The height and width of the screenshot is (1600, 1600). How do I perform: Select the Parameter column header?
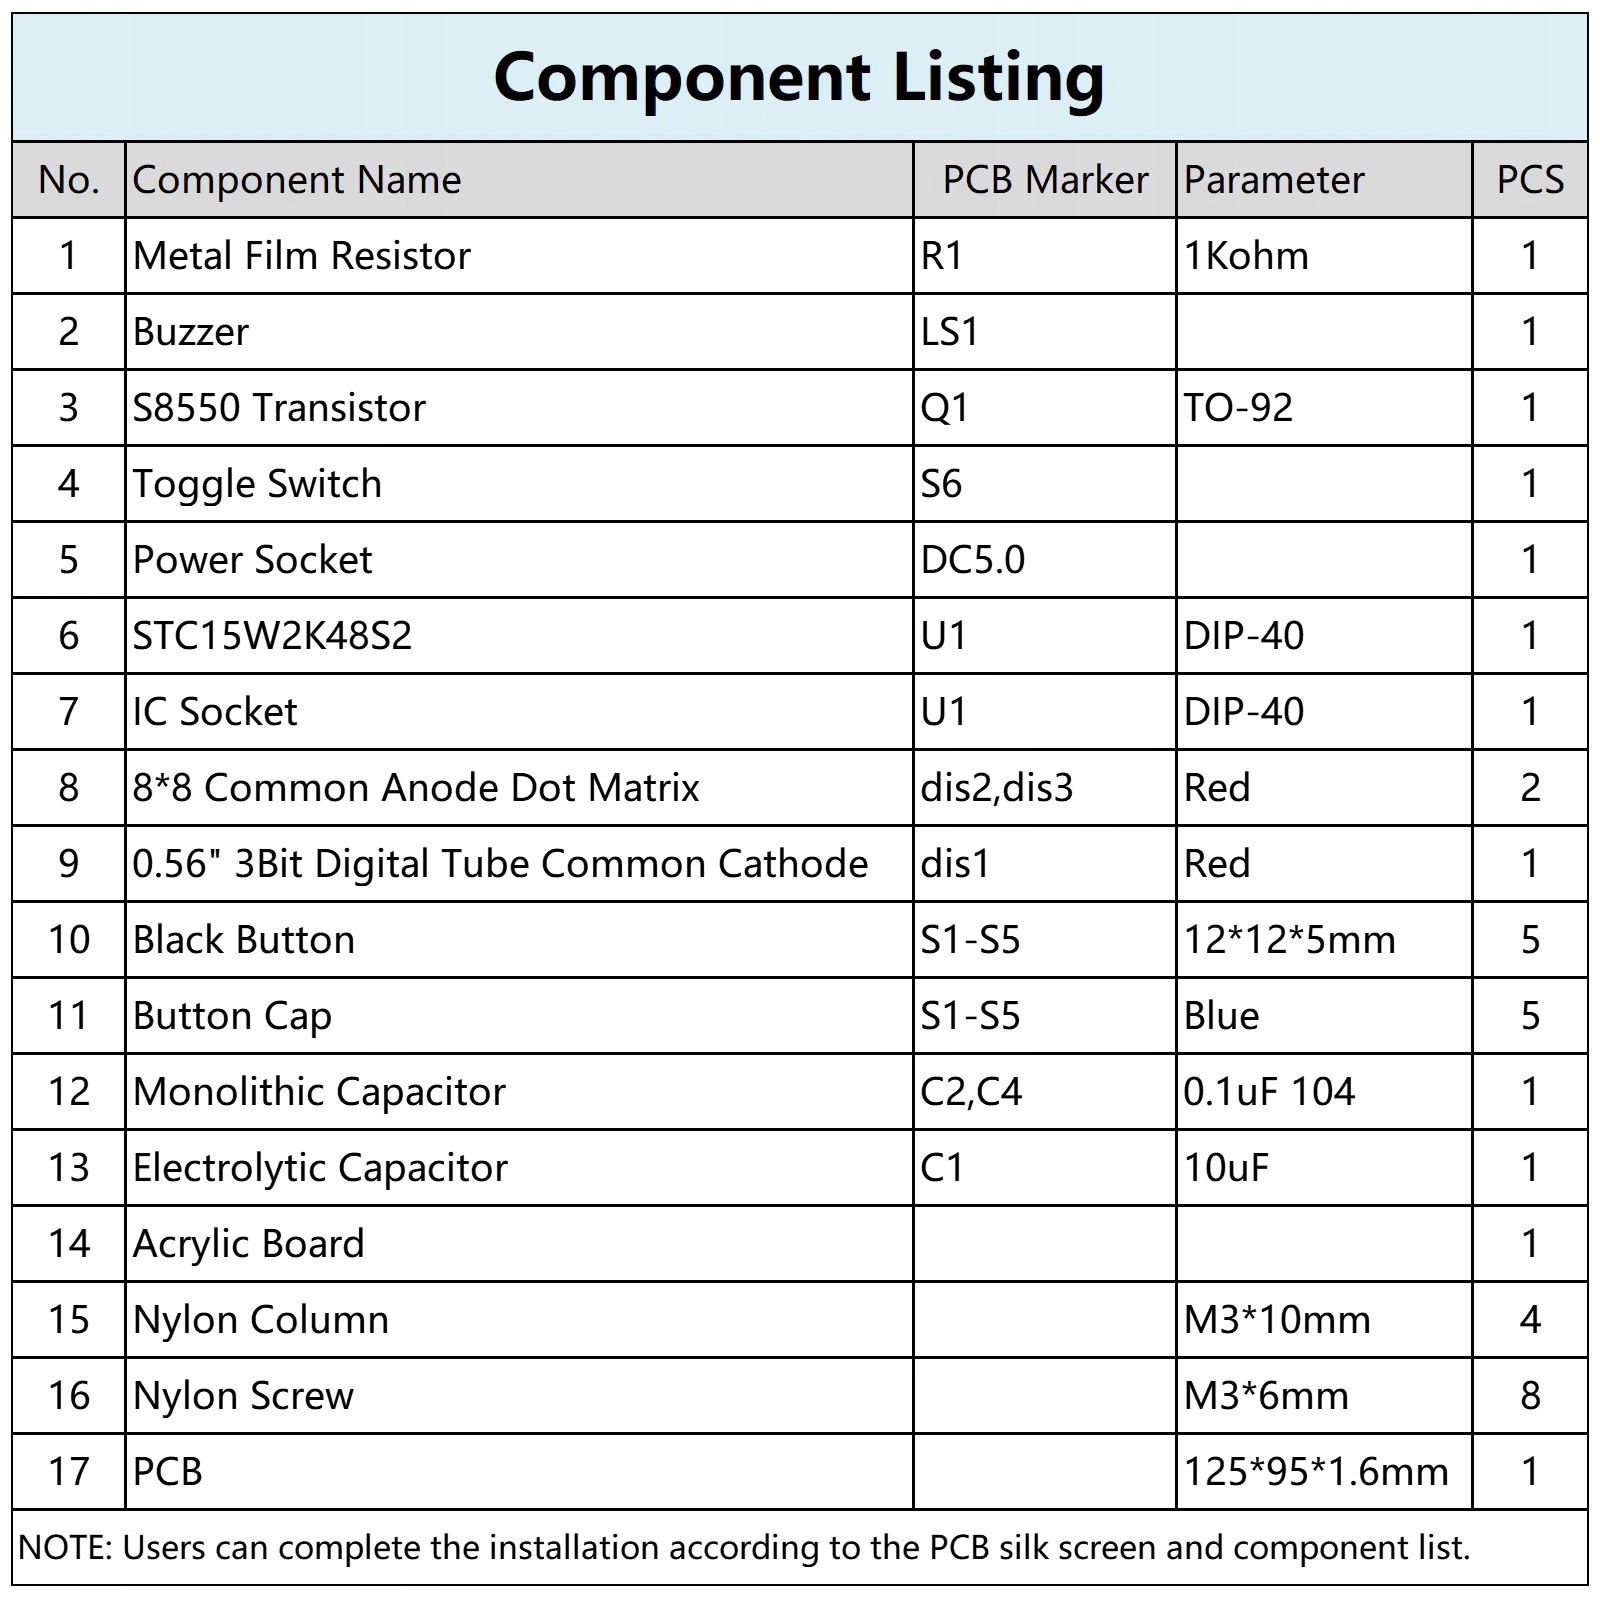(1274, 180)
